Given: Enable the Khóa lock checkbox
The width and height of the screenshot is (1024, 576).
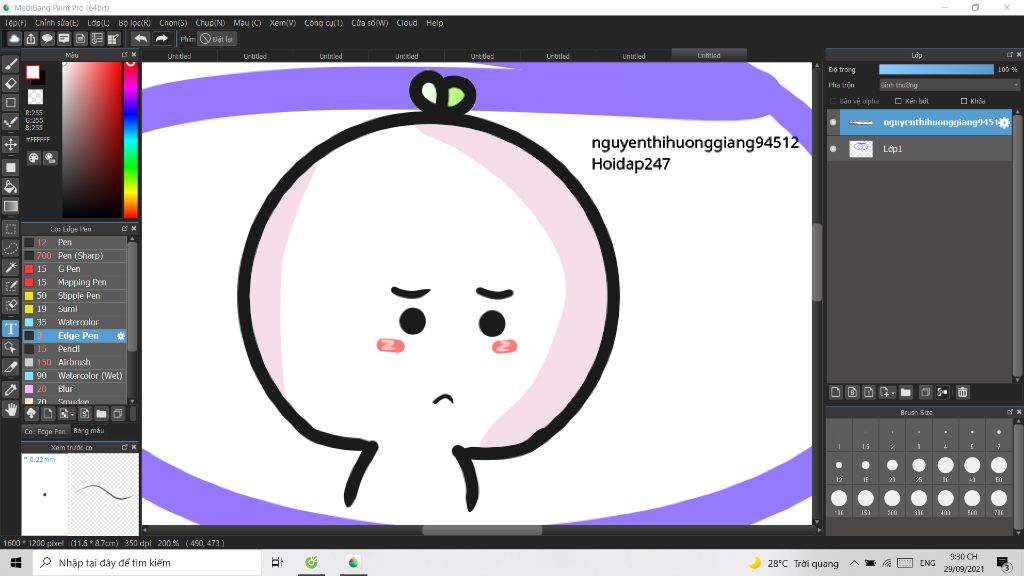Looking at the screenshot, I should (963, 101).
